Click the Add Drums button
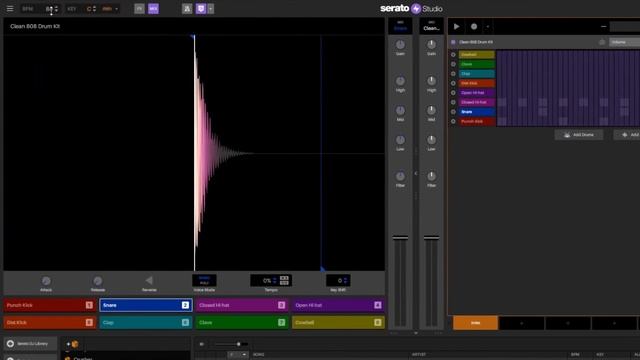The image size is (640, 360). pyautogui.click(x=579, y=135)
